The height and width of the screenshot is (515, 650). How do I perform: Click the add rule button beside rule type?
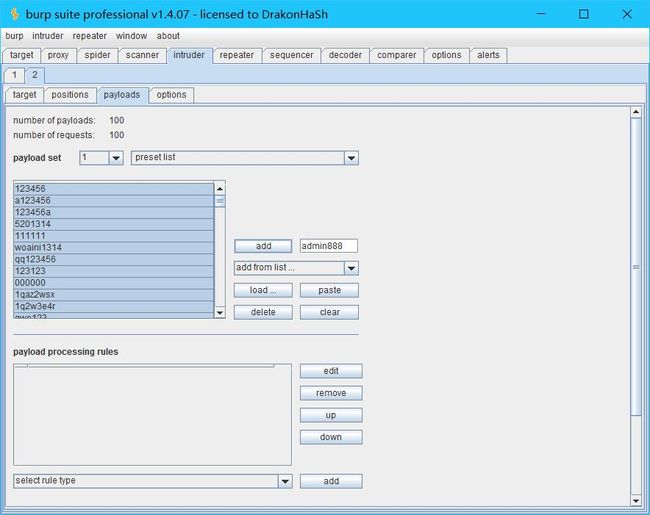click(331, 481)
